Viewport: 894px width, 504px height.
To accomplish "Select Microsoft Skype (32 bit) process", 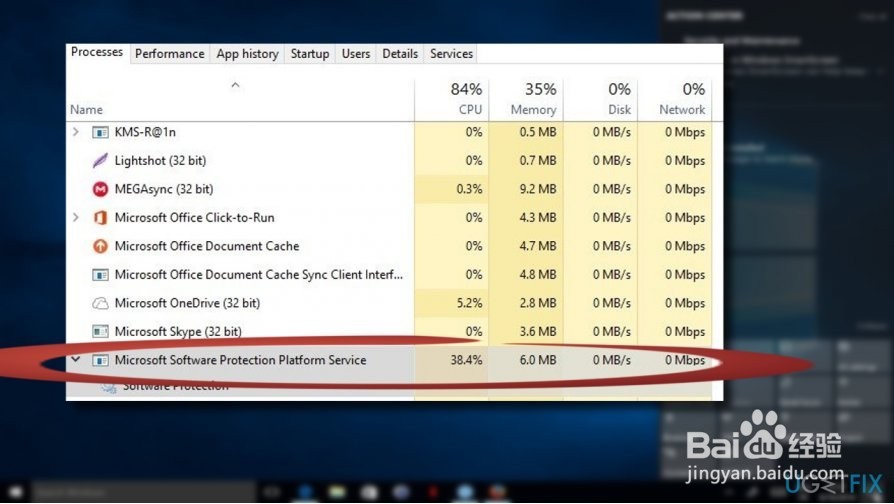I will point(389,331).
